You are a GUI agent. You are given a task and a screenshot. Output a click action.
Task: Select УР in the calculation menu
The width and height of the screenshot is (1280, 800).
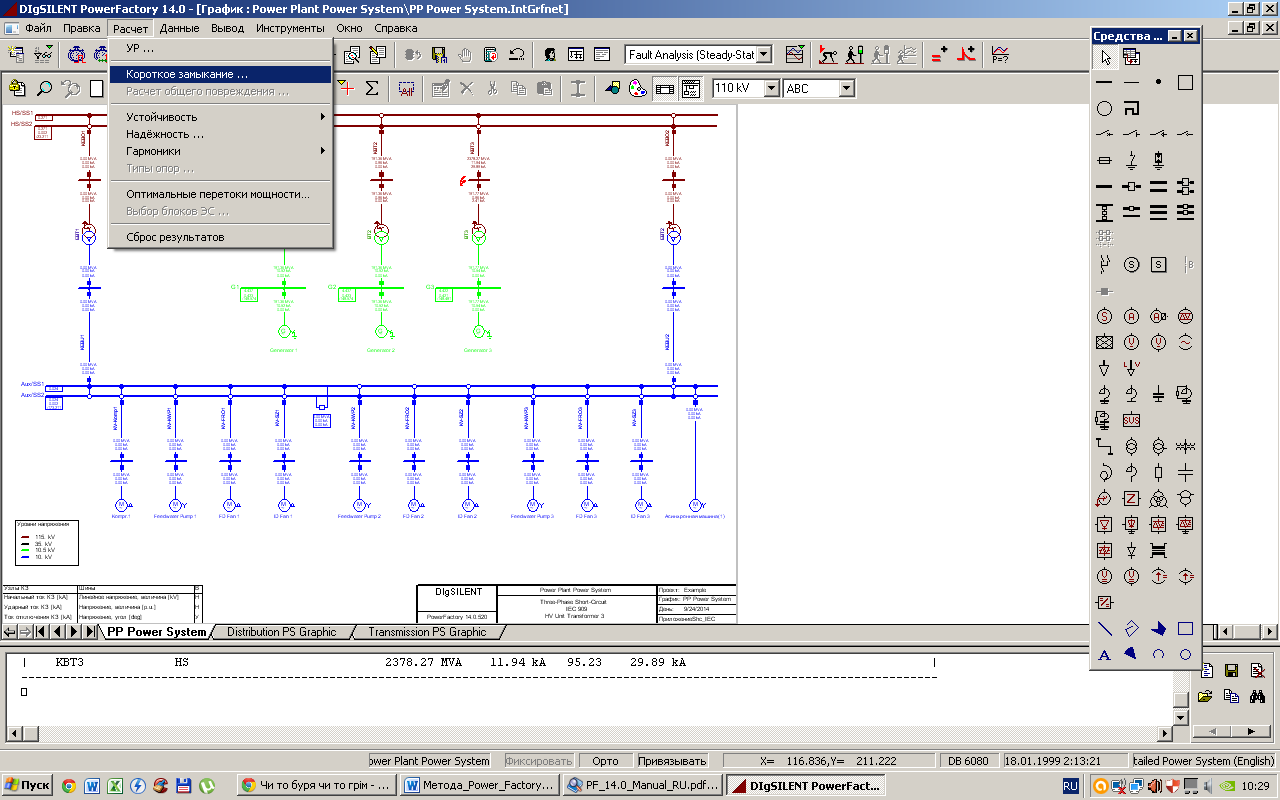pos(220,48)
